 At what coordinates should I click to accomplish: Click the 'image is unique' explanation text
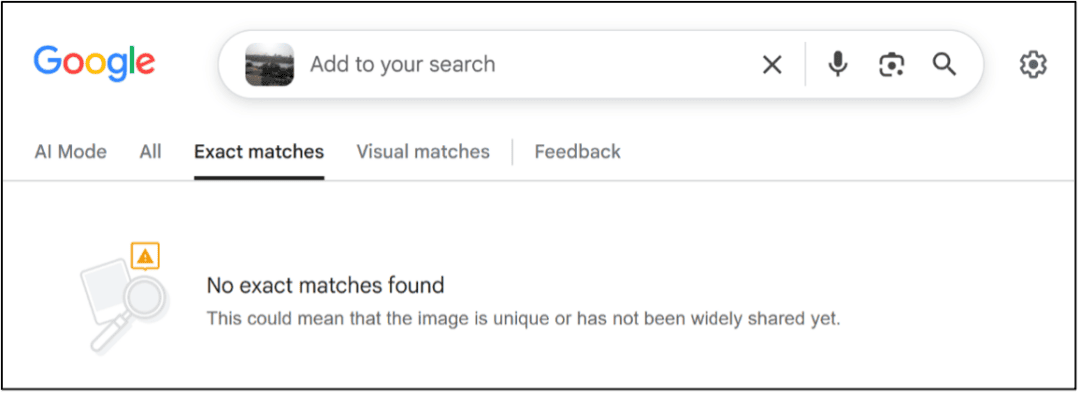coord(523,319)
